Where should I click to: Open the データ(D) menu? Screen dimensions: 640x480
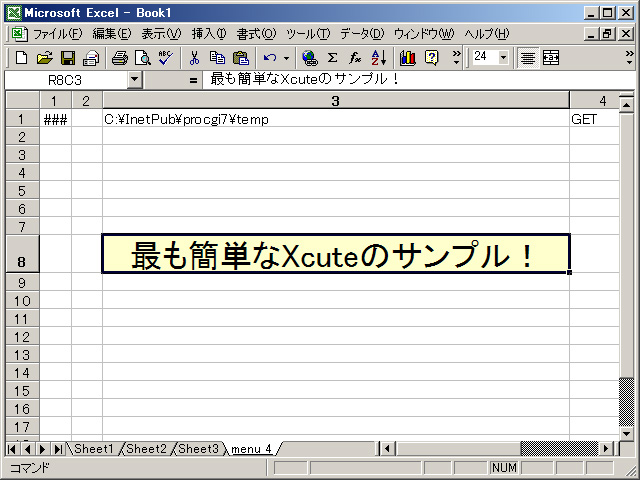click(x=362, y=34)
